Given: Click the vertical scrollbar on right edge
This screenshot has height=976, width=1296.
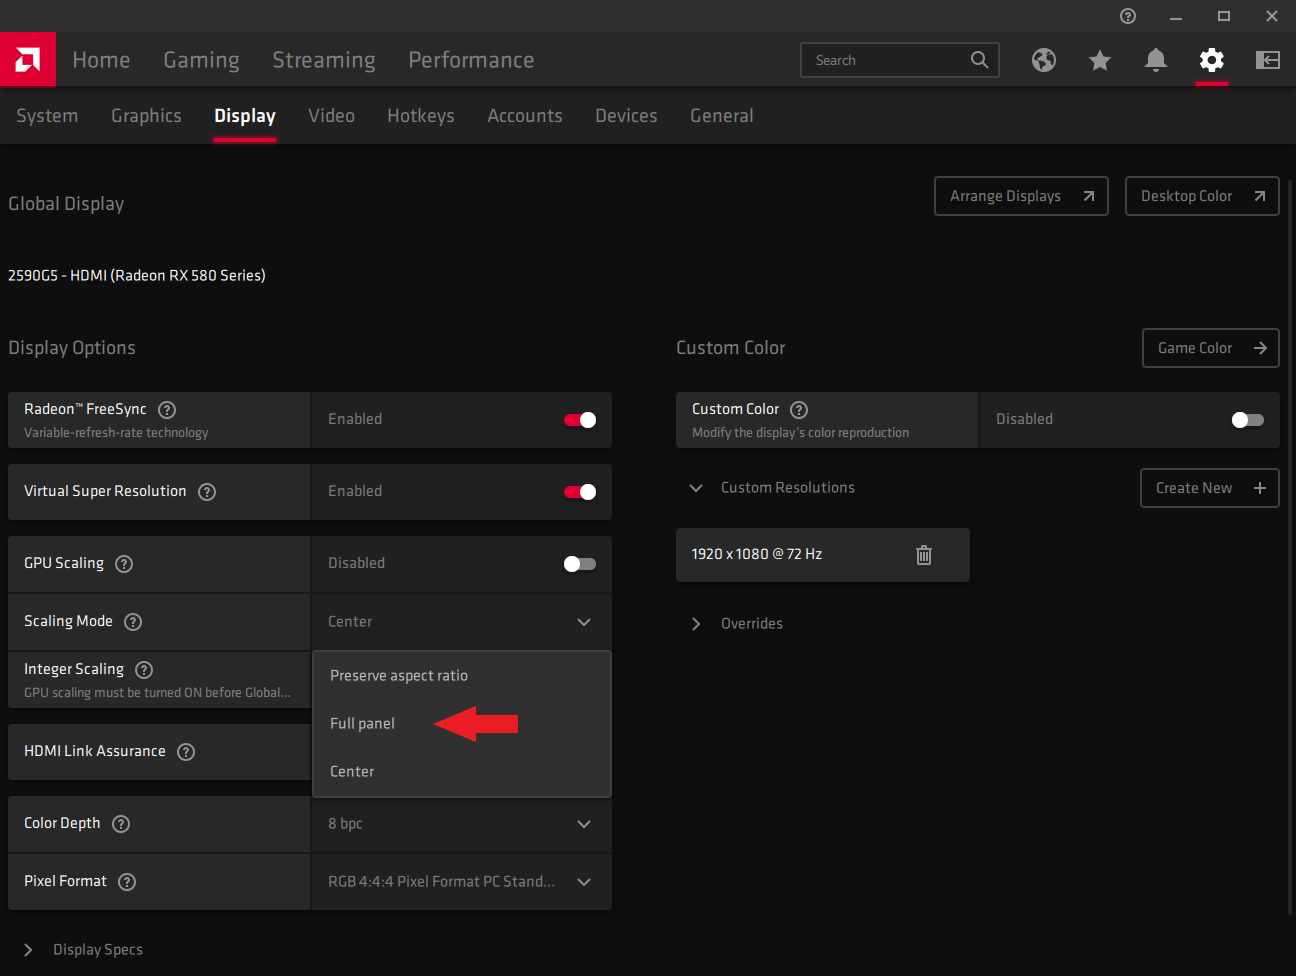Looking at the screenshot, I should [x=1291, y=545].
